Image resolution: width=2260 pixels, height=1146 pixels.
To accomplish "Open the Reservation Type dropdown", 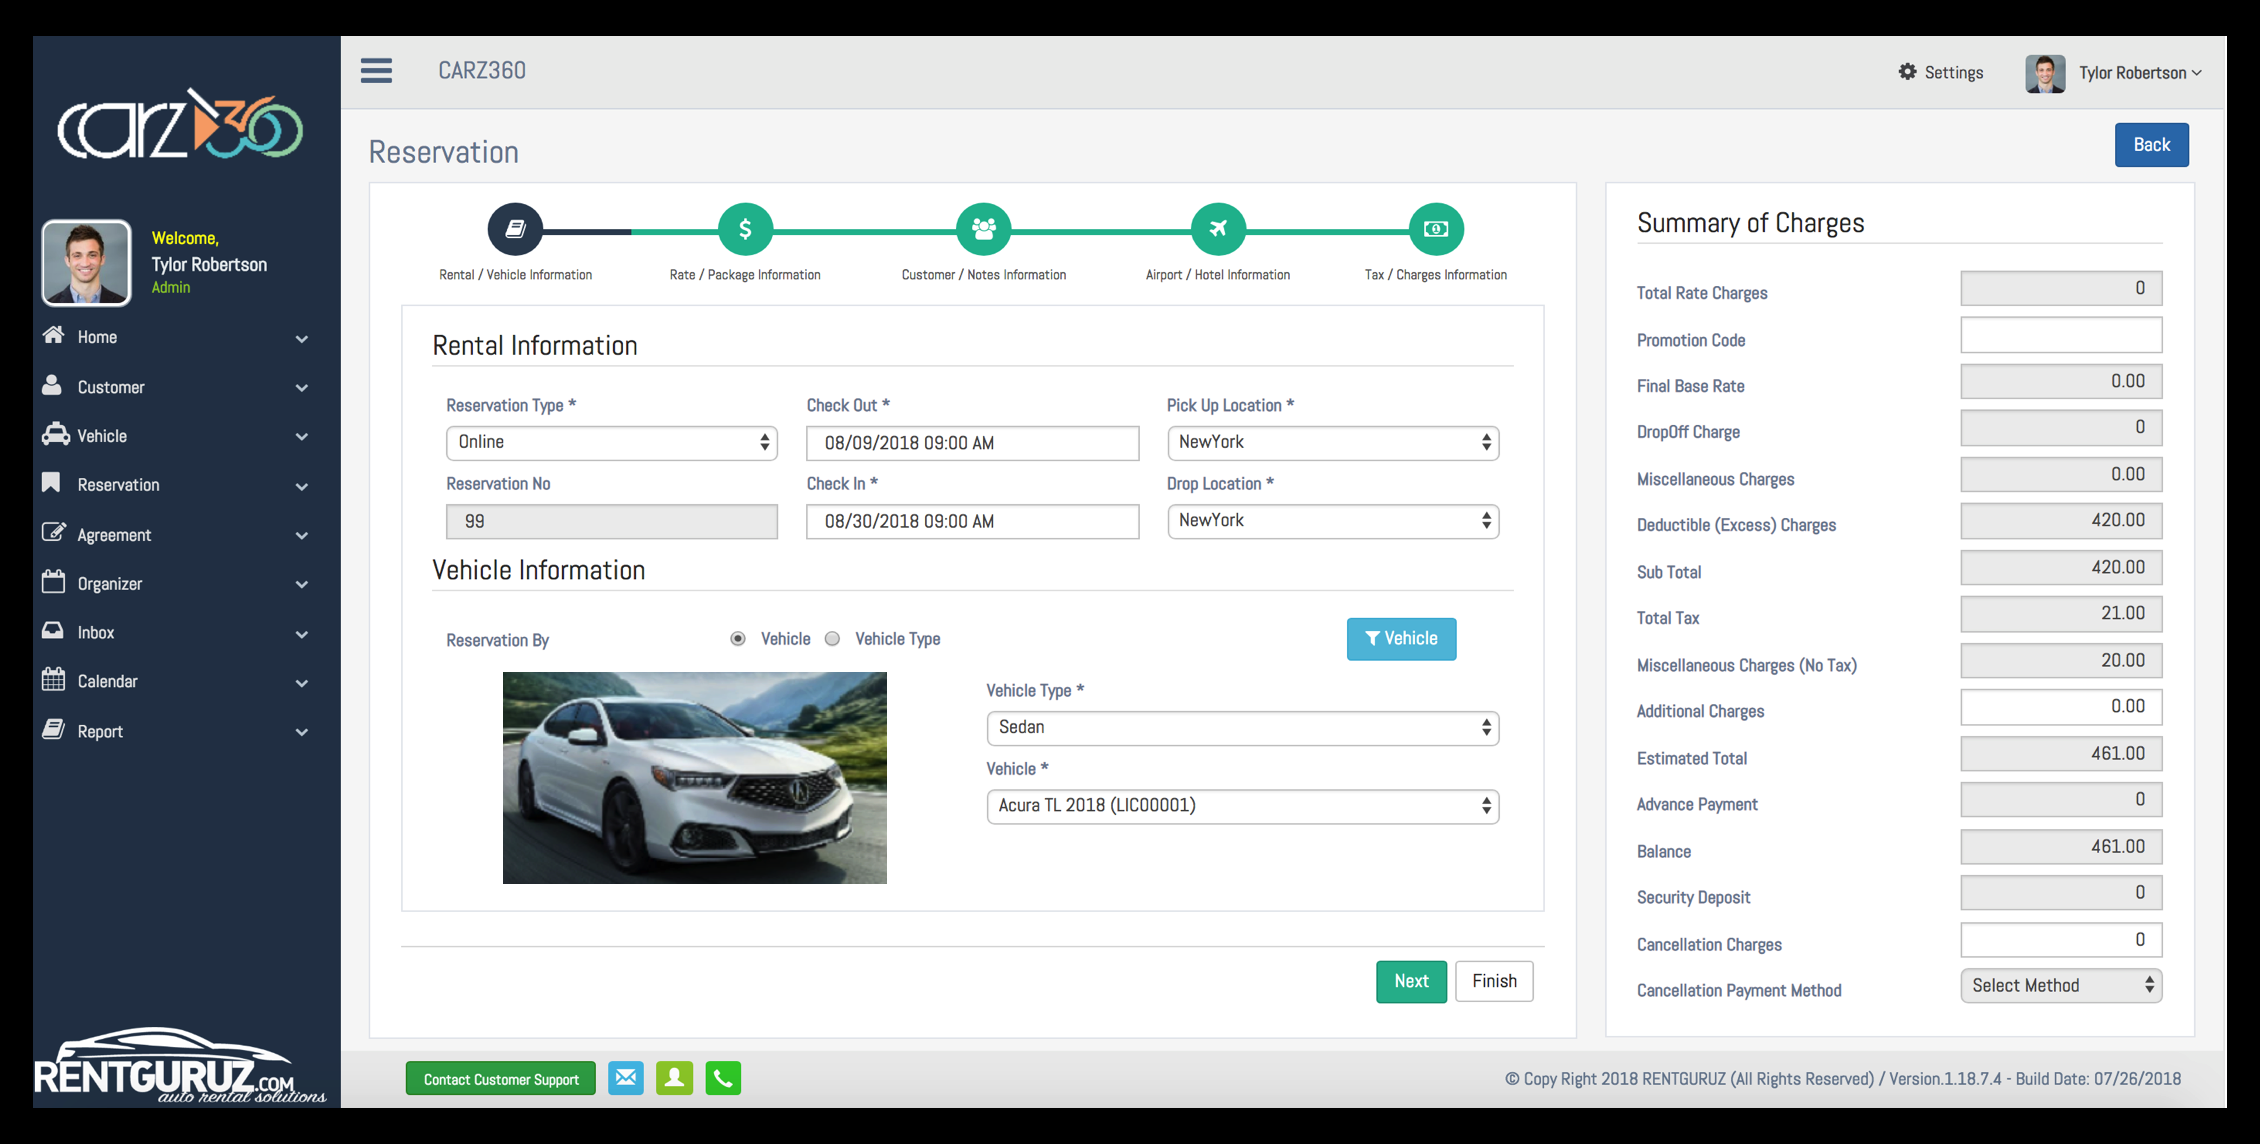I will pos(611,443).
